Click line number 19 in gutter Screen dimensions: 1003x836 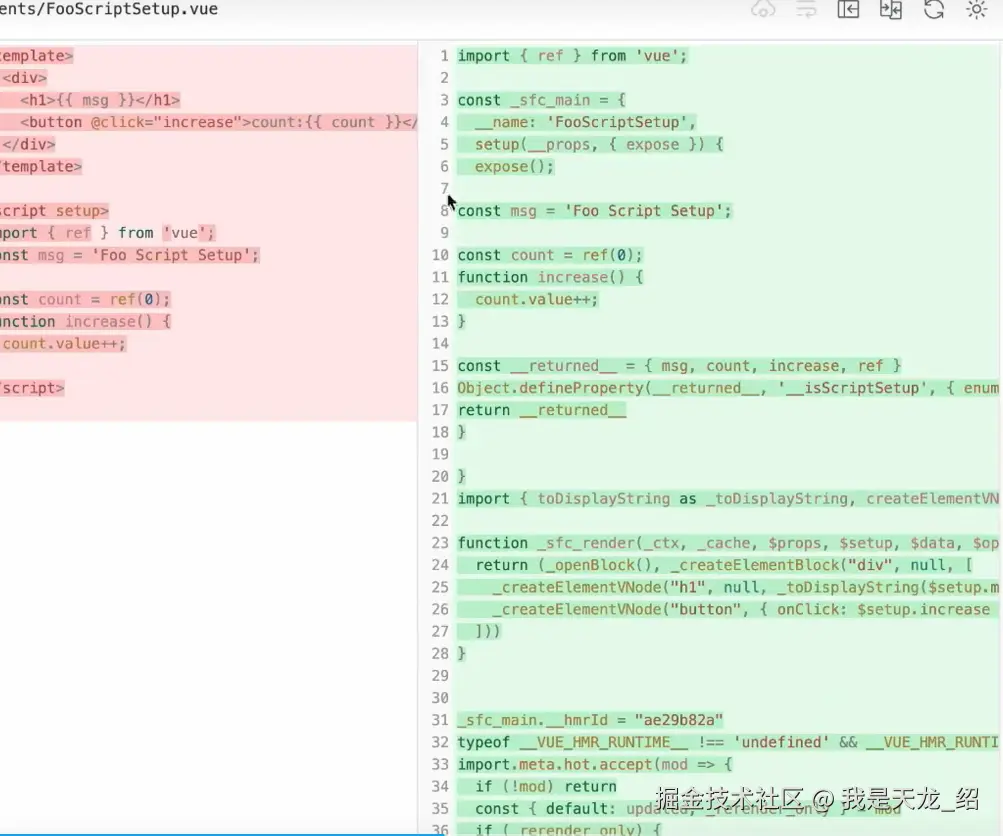pos(440,454)
